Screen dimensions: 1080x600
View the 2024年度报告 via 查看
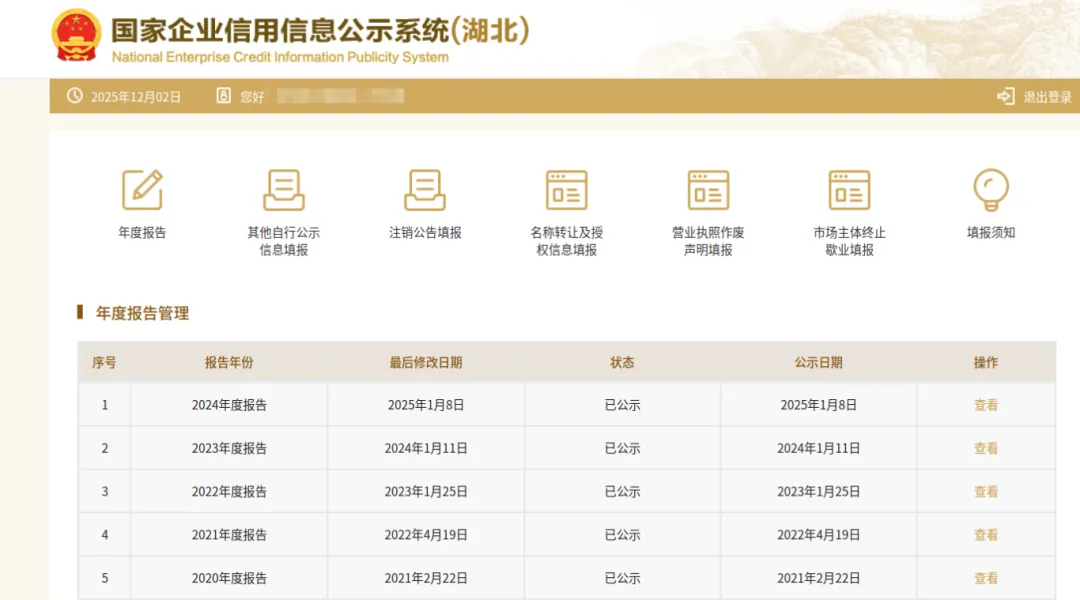pyautogui.click(x=986, y=405)
